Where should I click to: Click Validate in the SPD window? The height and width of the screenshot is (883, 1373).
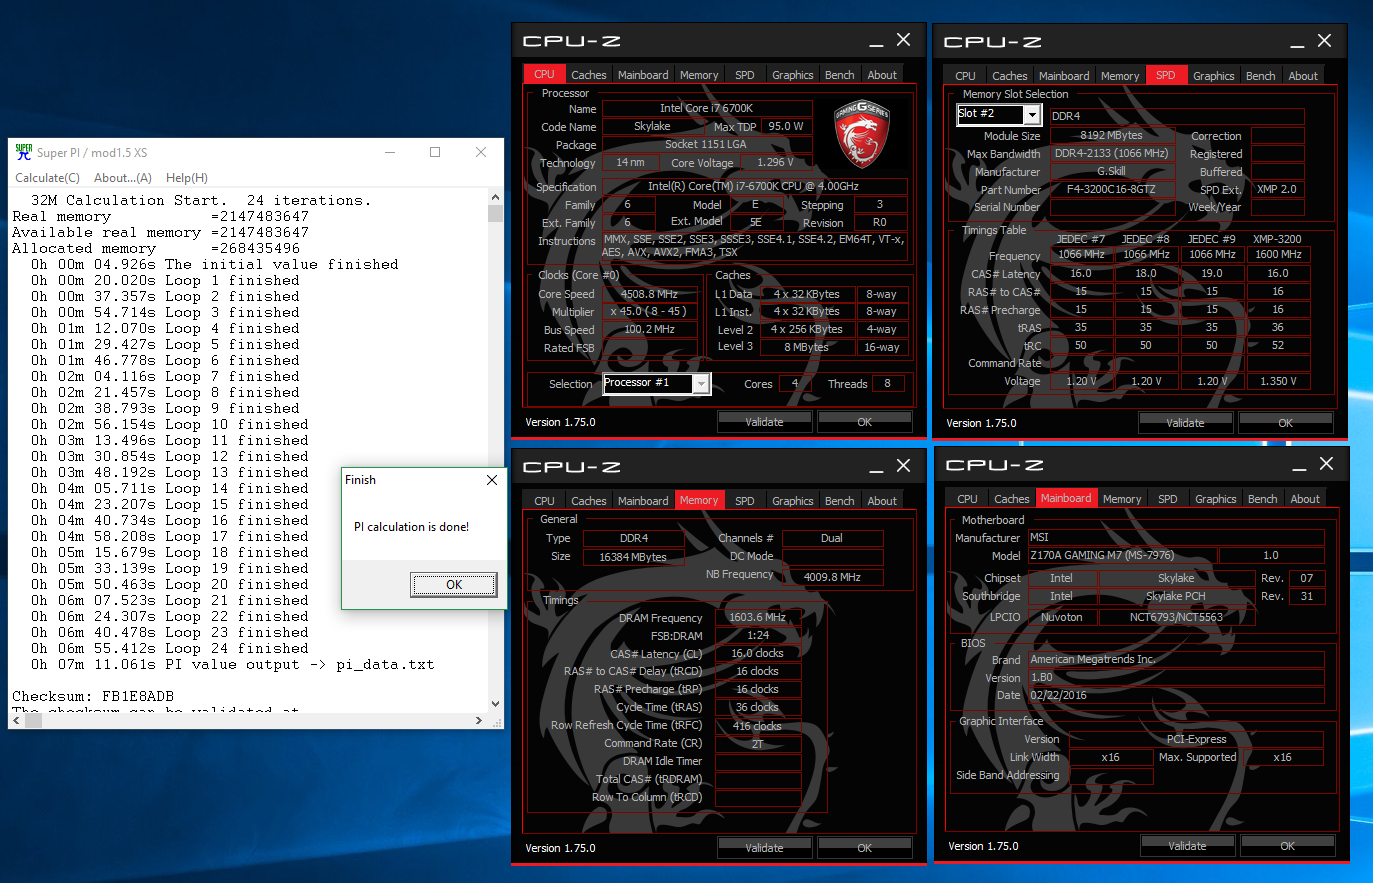(1185, 423)
